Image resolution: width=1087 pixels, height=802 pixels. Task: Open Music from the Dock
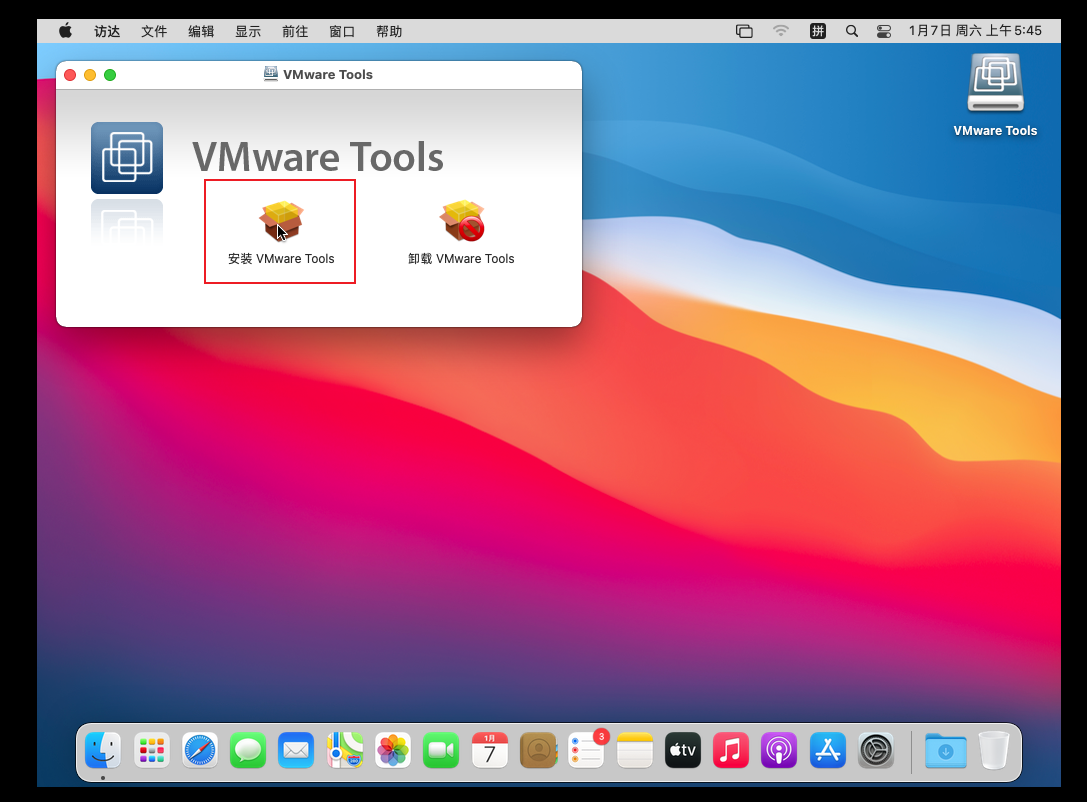point(731,750)
